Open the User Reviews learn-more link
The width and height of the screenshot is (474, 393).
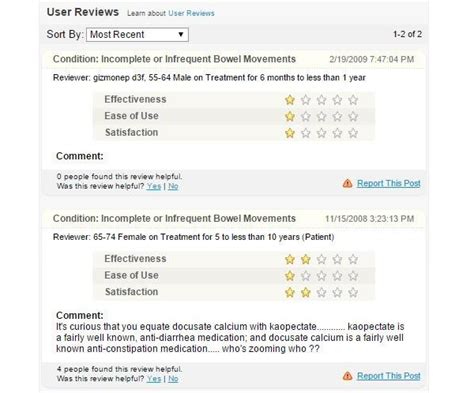click(191, 13)
